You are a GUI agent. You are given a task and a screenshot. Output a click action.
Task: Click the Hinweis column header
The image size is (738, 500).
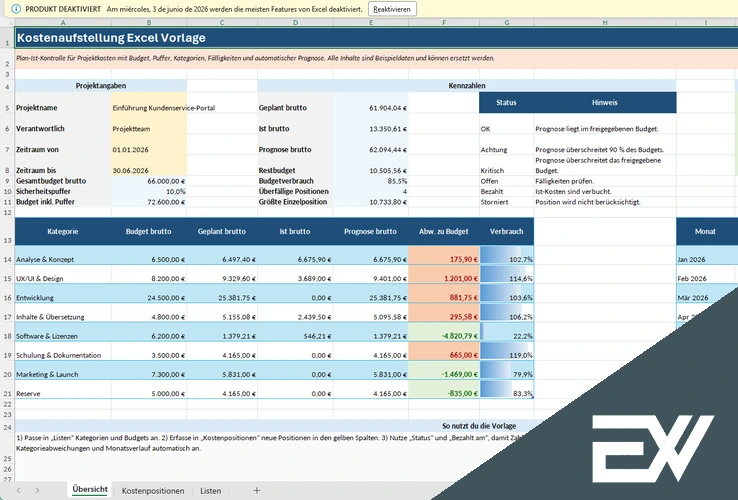coord(605,103)
